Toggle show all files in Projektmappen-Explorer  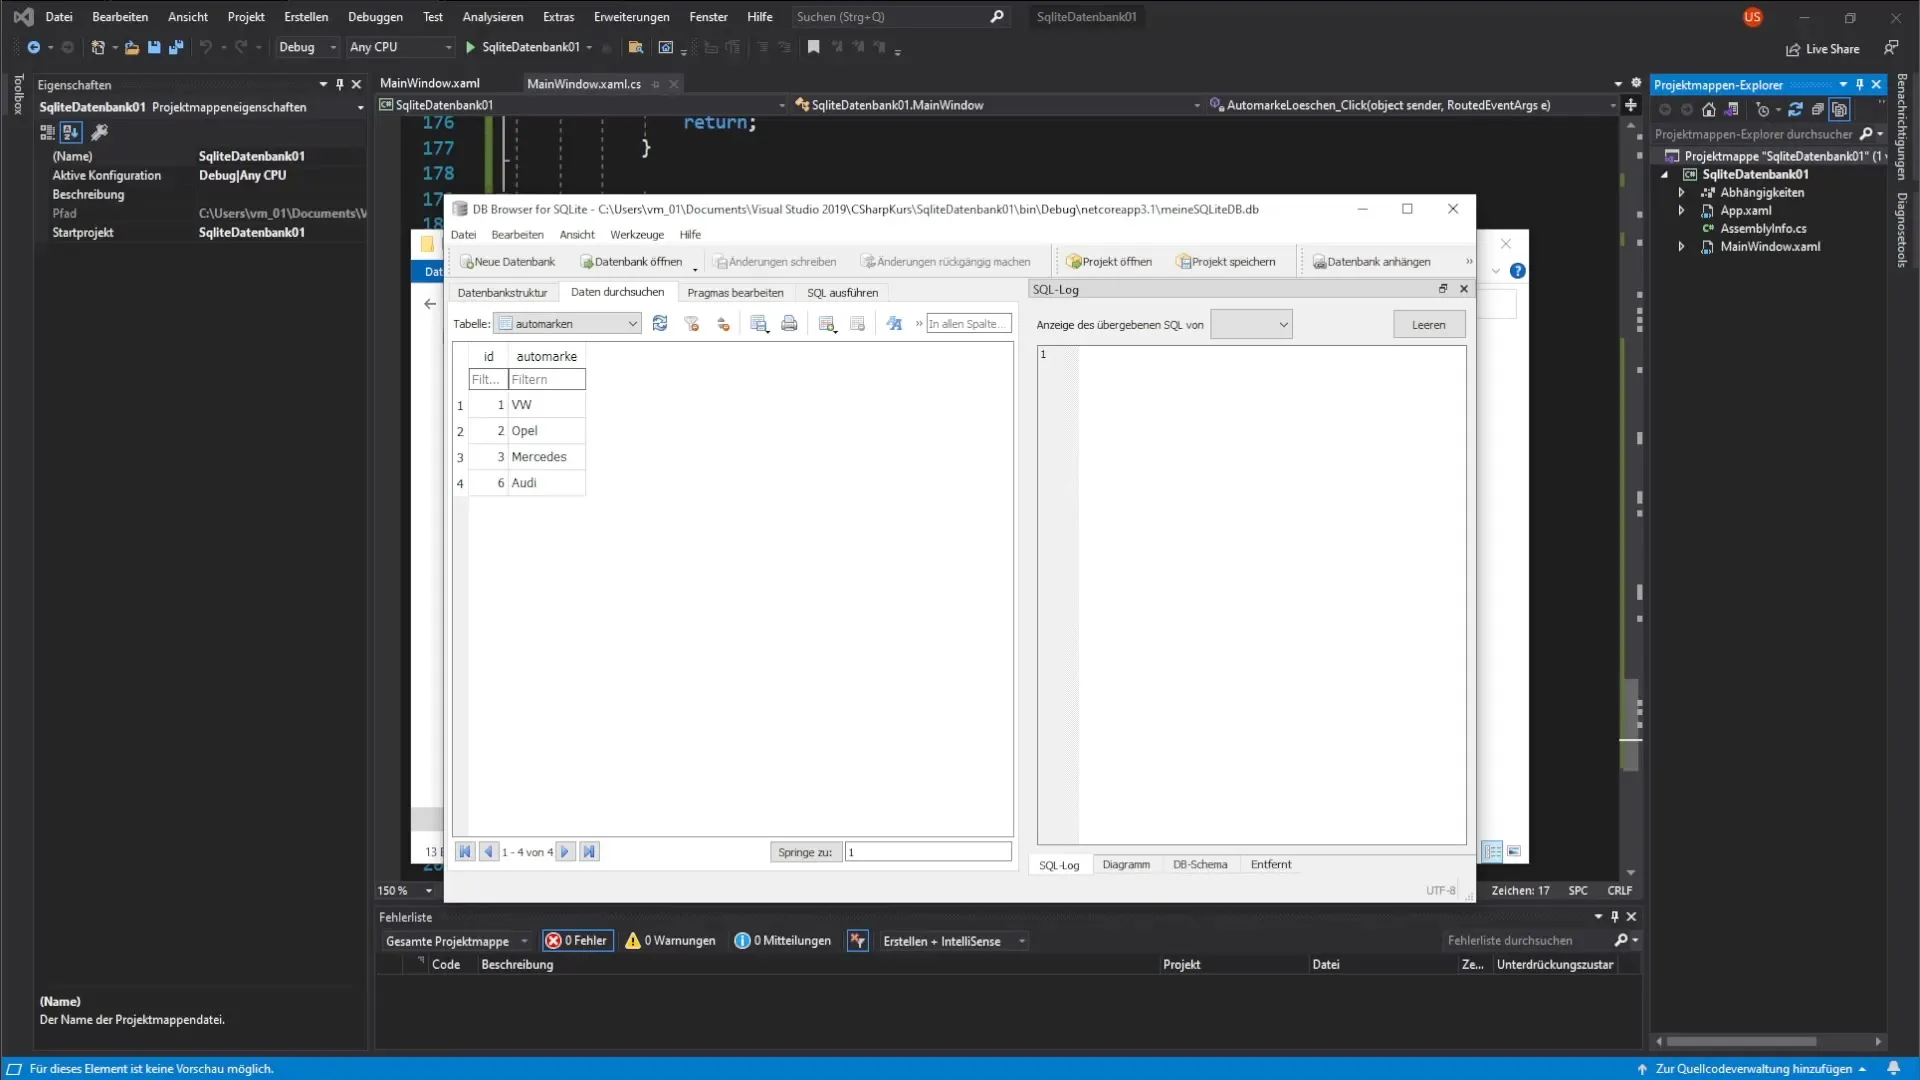(x=1840, y=110)
